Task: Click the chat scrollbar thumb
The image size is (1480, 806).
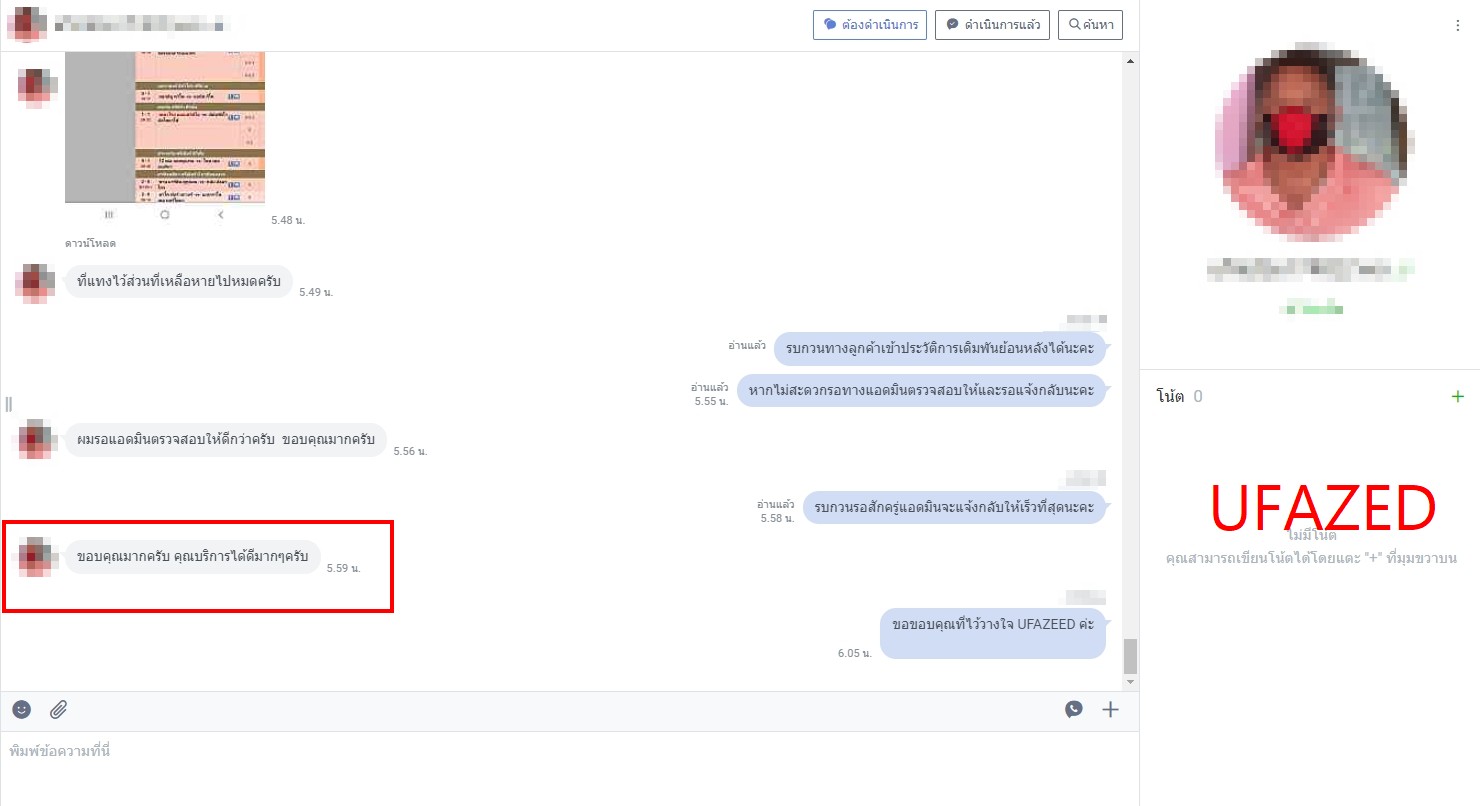Action: coord(1130,656)
